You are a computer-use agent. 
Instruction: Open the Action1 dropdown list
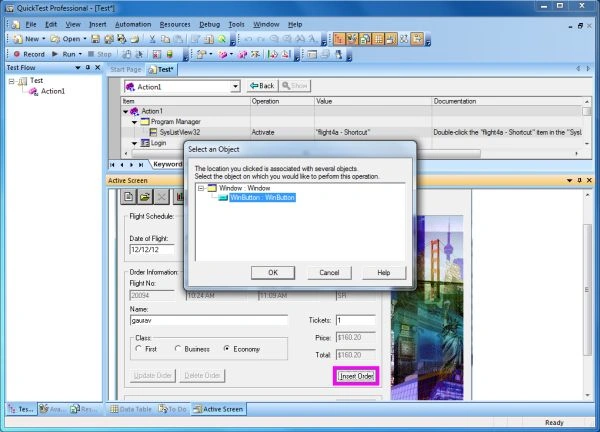tap(235, 87)
